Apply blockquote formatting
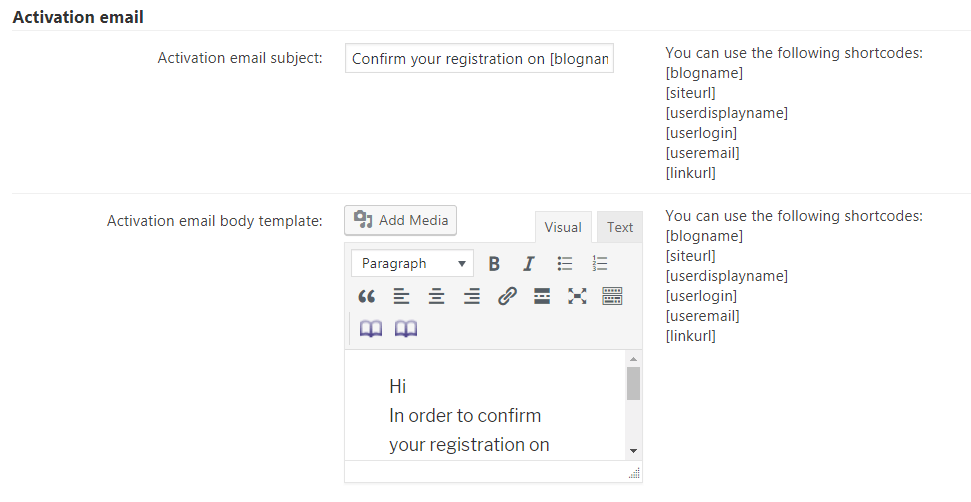This screenshot has height=502, width=971. click(367, 296)
